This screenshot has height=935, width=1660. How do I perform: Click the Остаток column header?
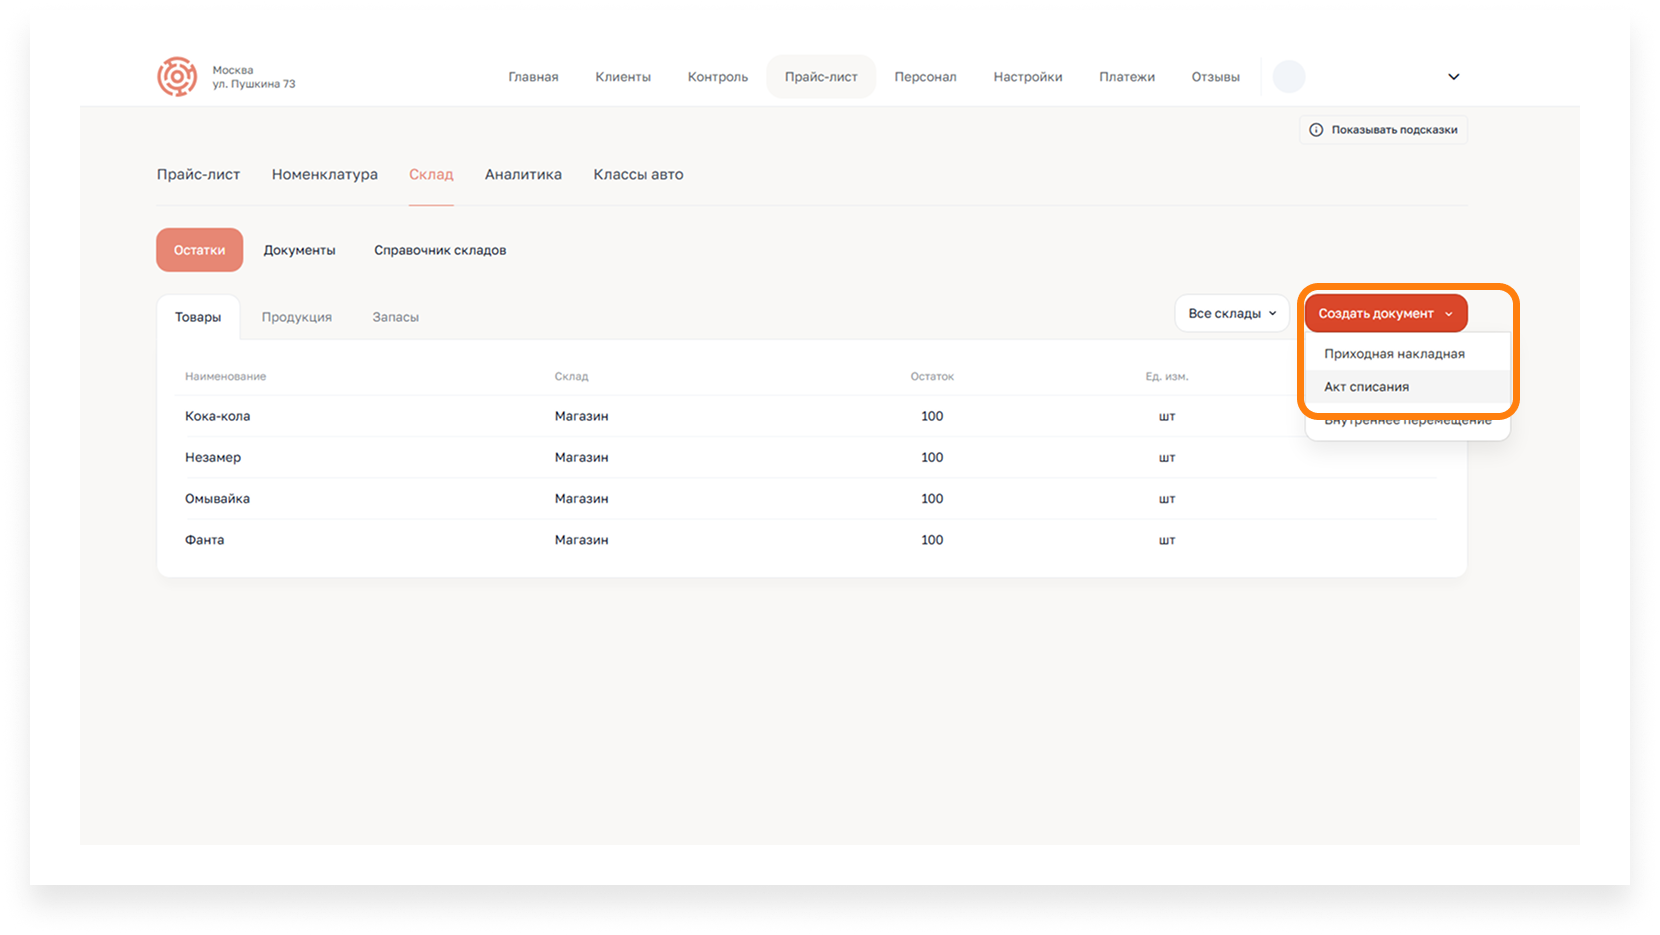coord(932,377)
